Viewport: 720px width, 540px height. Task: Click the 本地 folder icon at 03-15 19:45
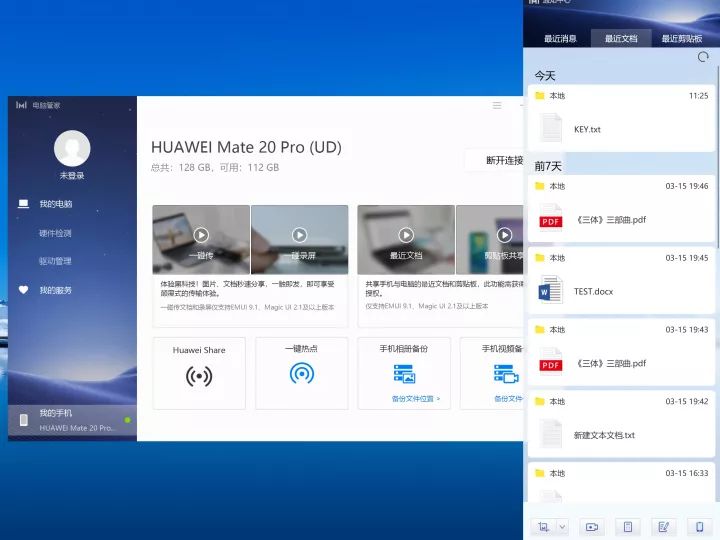(x=540, y=258)
